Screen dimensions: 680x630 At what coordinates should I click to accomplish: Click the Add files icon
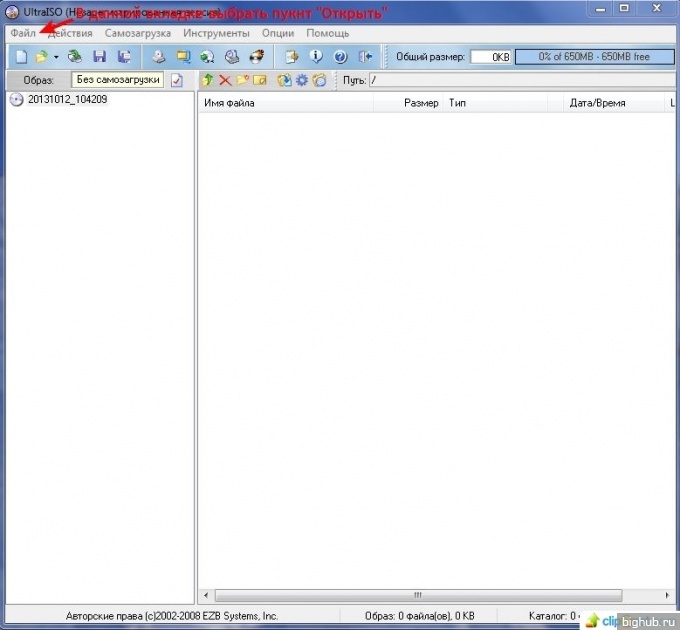[284, 80]
